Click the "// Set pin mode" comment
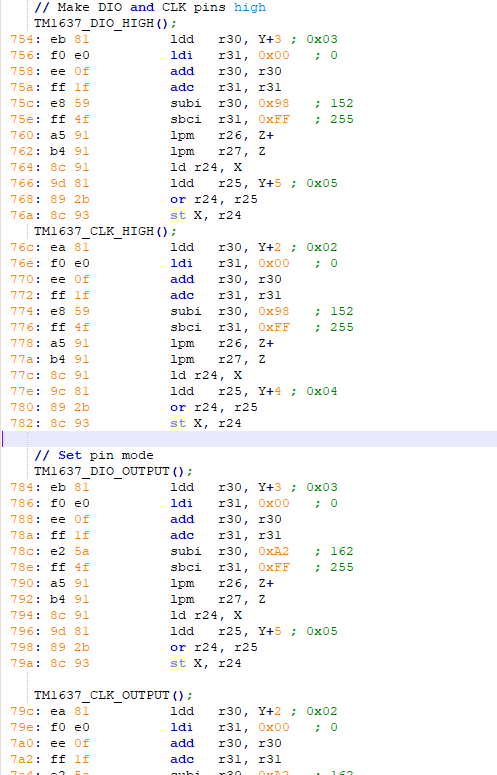The height and width of the screenshot is (775, 497). tap(94, 455)
